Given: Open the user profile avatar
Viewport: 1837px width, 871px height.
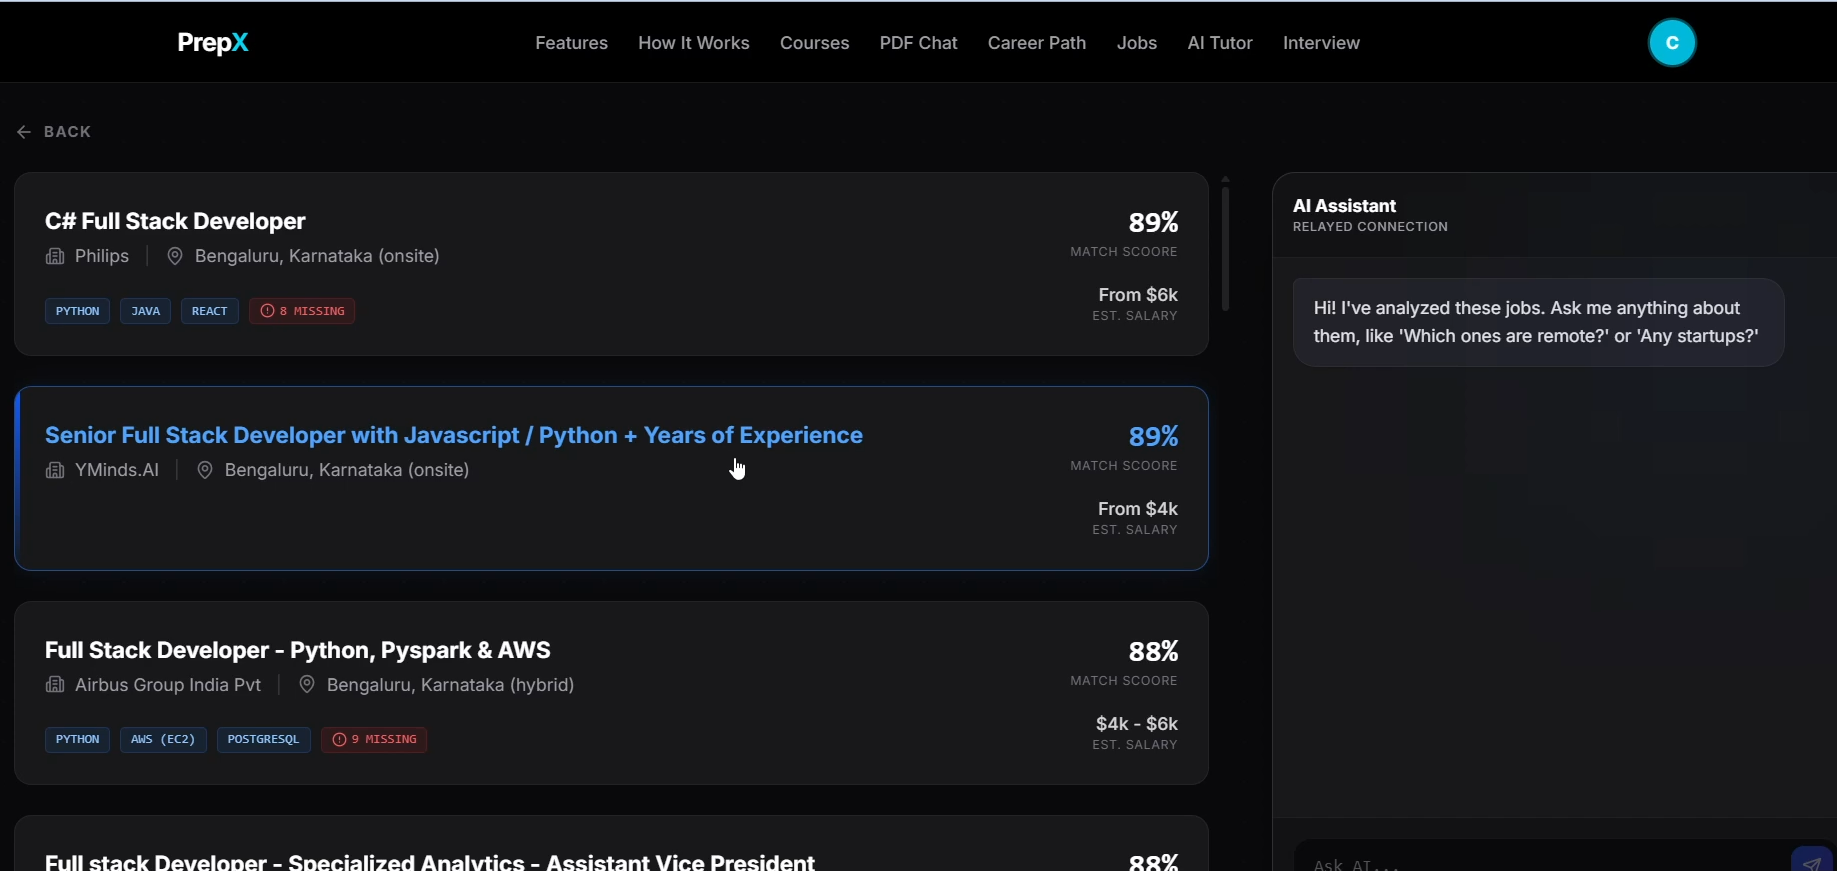Looking at the screenshot, I should click(1671, 43).
